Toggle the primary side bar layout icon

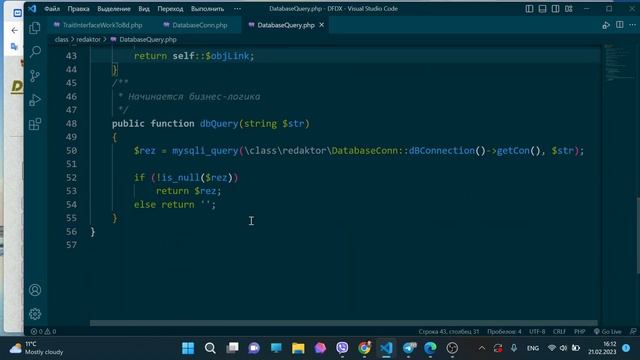pos(529,9)
